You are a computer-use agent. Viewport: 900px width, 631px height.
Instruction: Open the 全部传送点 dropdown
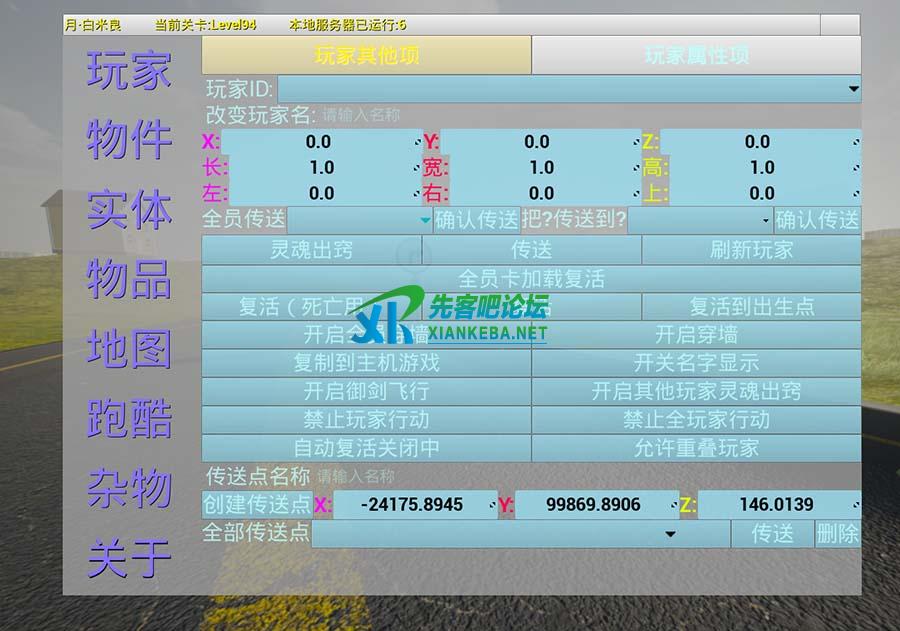pos(670,534)
